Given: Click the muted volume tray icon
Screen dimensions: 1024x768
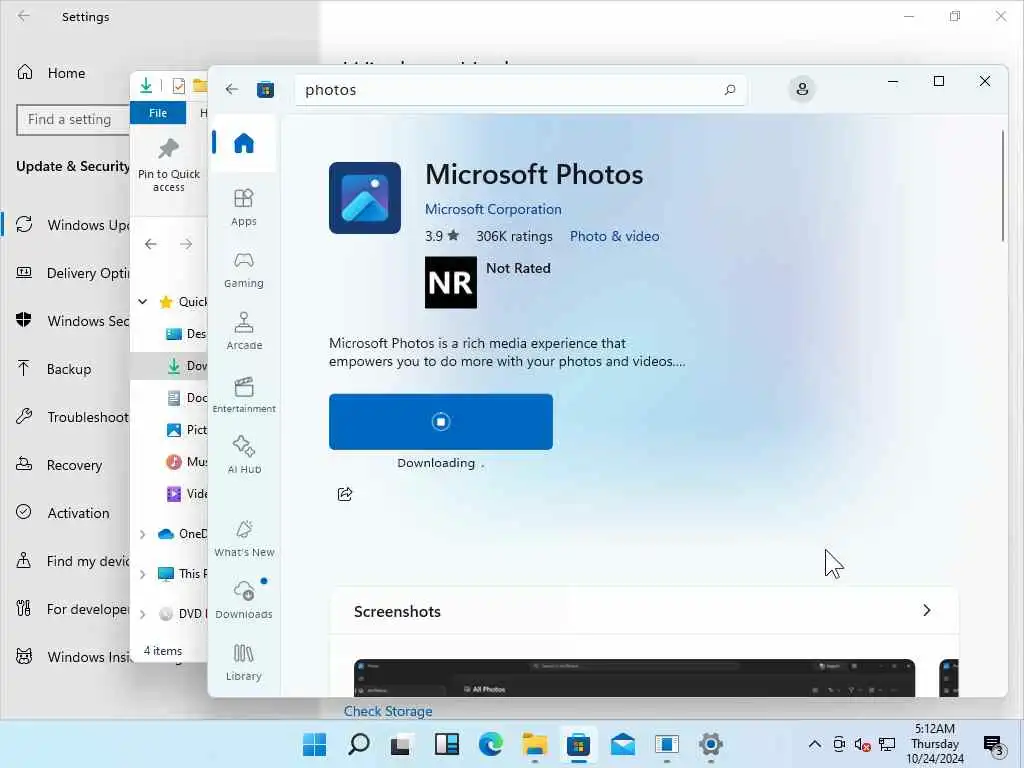Looking at the screenshot, I should [862, 744].
